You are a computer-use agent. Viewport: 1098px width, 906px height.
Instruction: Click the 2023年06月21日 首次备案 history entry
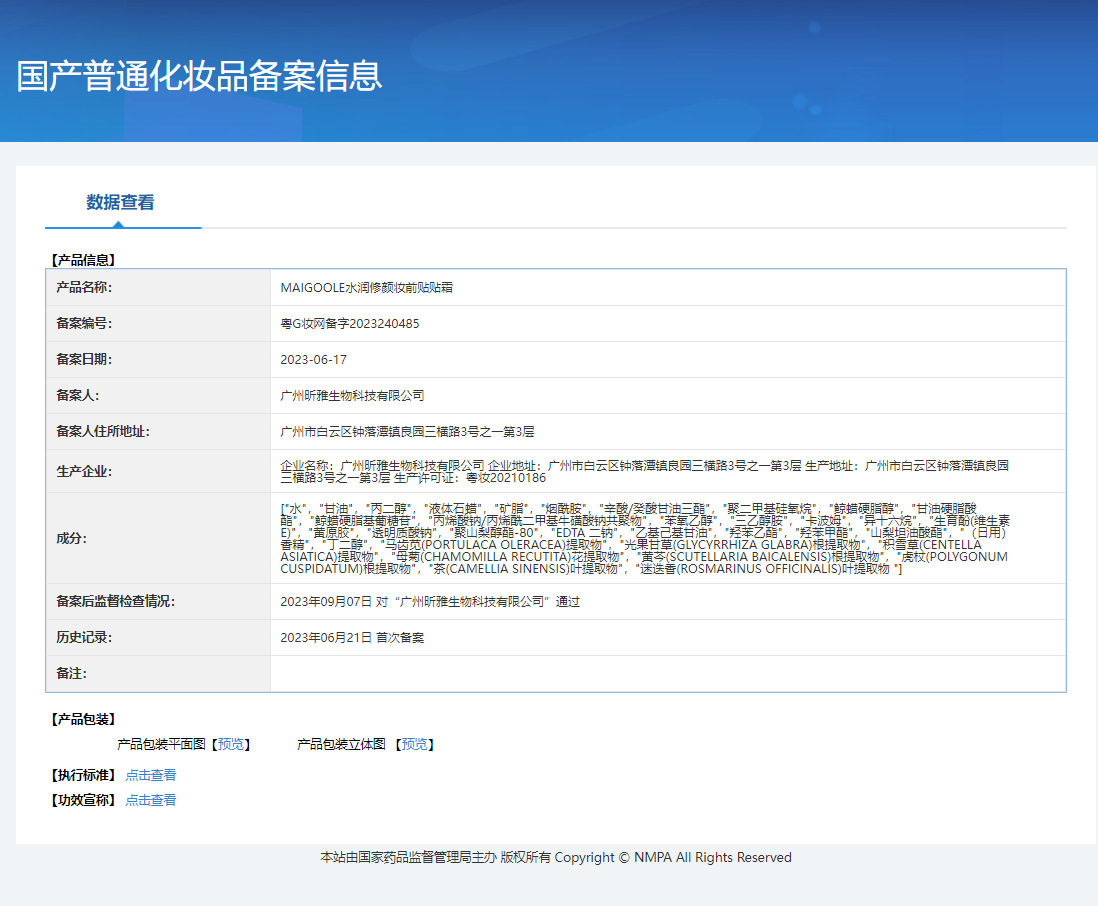(x=352, y=638)
